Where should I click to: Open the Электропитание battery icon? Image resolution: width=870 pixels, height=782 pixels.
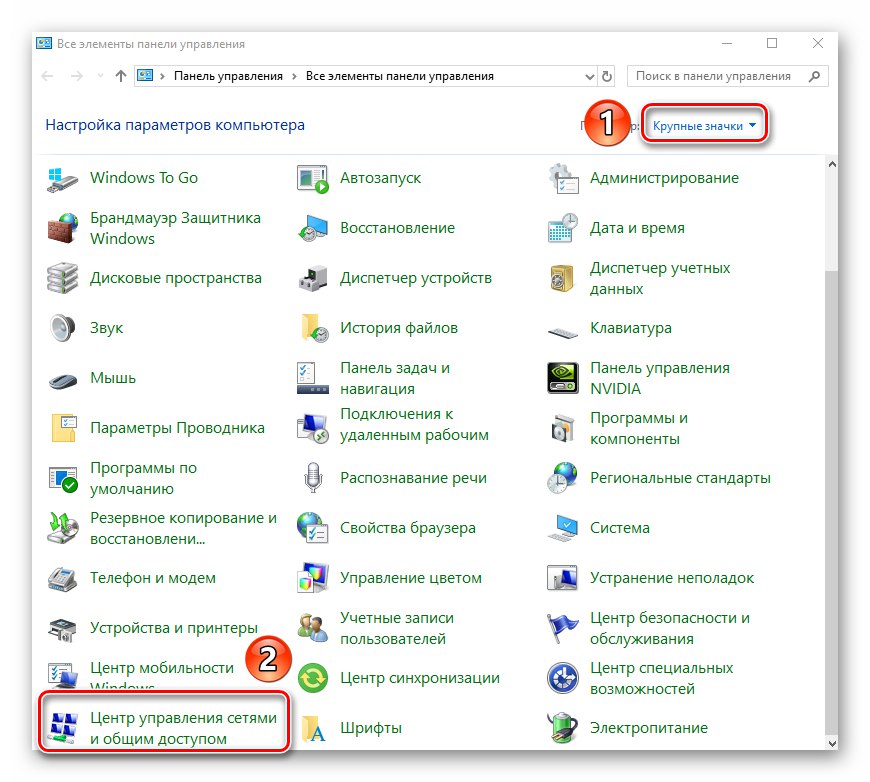(563, 728)
